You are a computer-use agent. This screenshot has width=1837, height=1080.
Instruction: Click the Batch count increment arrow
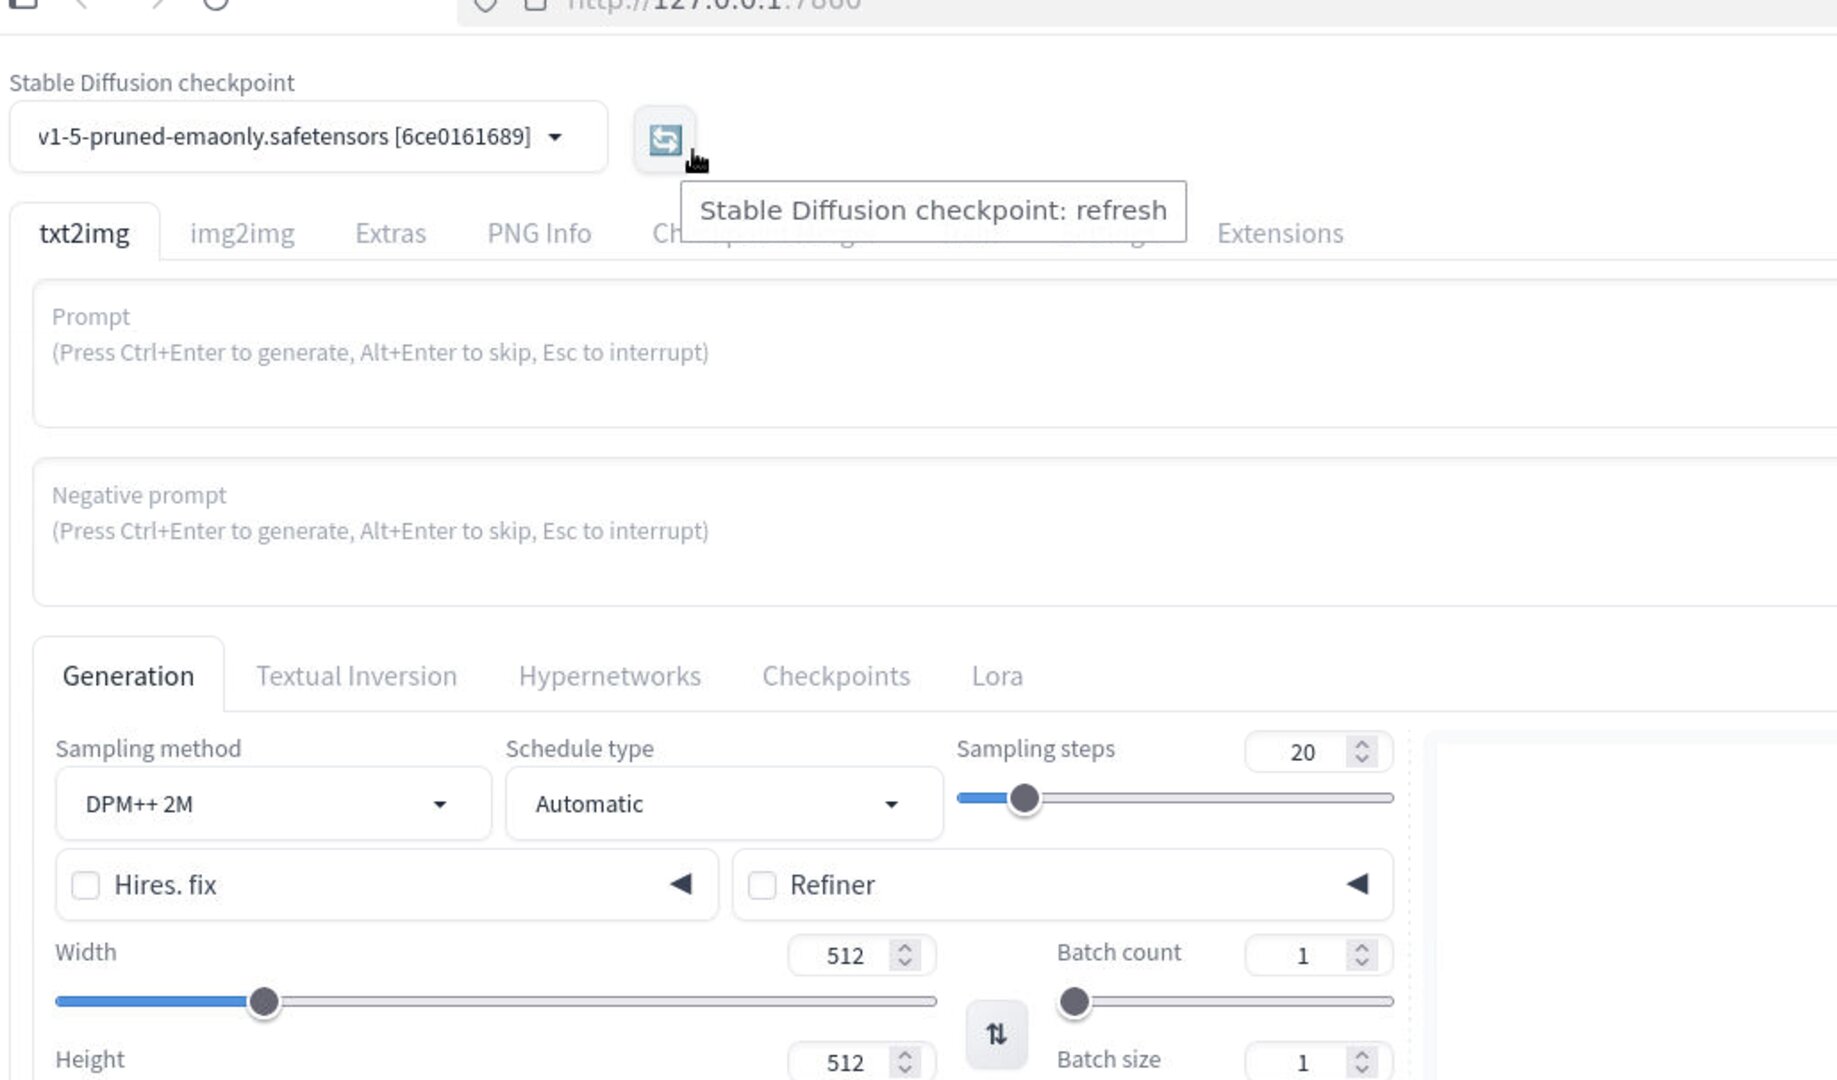pos(1361,946)
